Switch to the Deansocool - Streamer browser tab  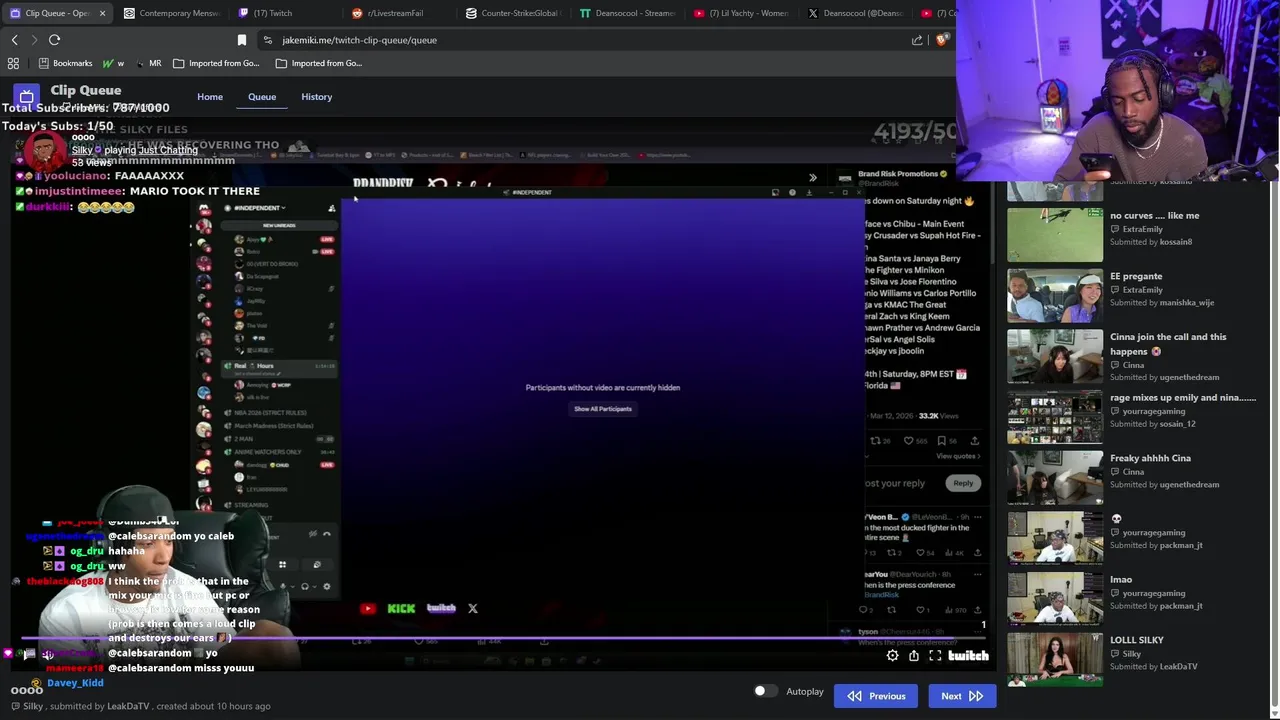(x=627, y=13)
